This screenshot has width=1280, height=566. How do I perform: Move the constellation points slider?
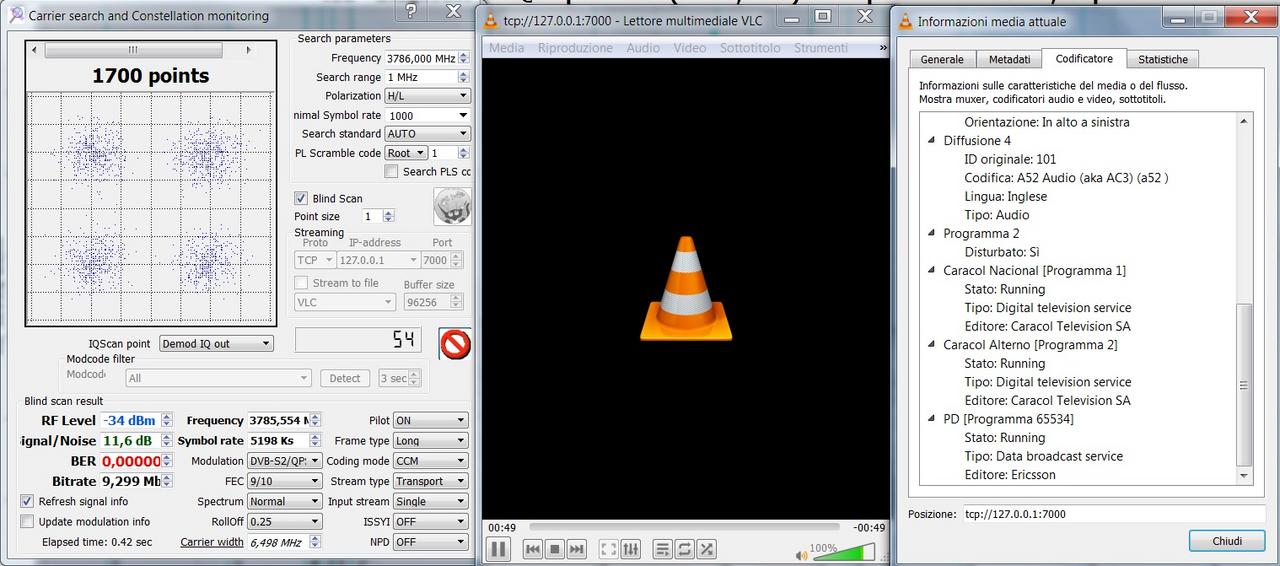point(133,50)
